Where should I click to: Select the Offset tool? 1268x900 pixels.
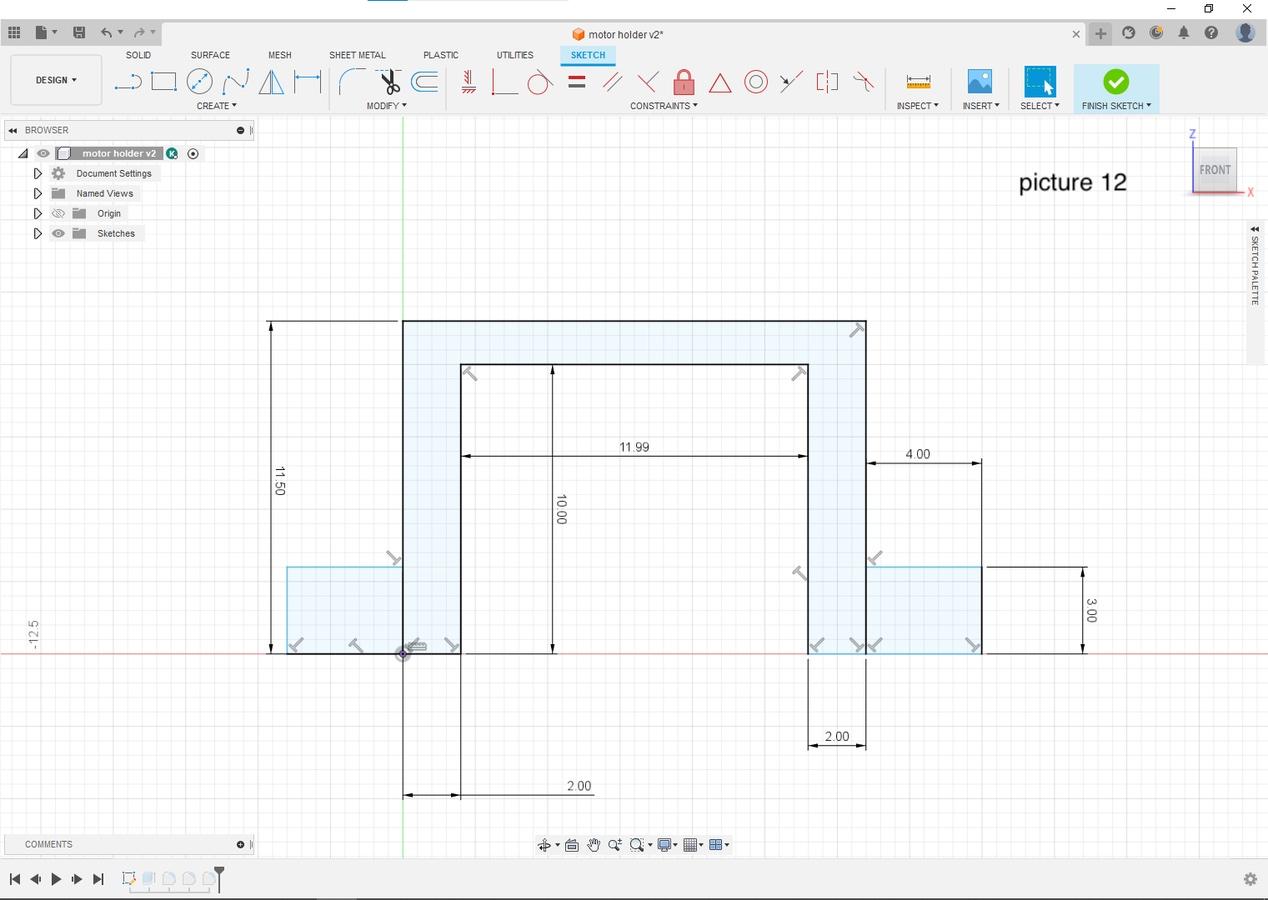click(x=424, y=82)
